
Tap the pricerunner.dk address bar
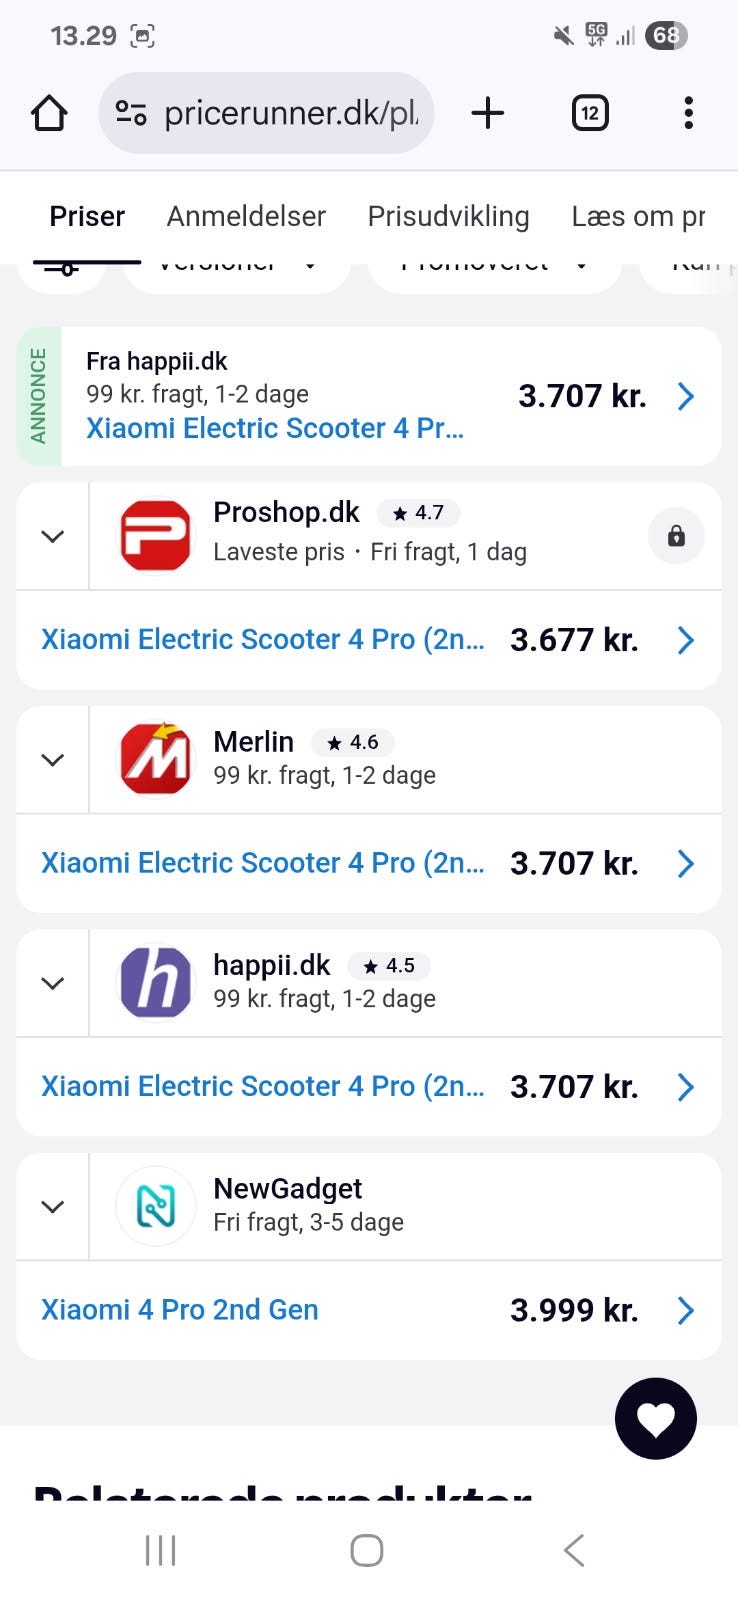pos(290,113)
